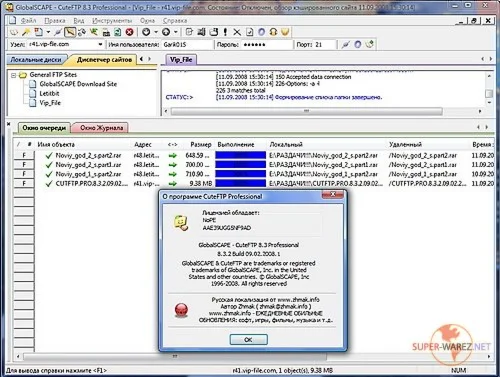The height and width of the screenshot is (377, 500).
Task: Open the Окна menu
Action: click(147, 21)
